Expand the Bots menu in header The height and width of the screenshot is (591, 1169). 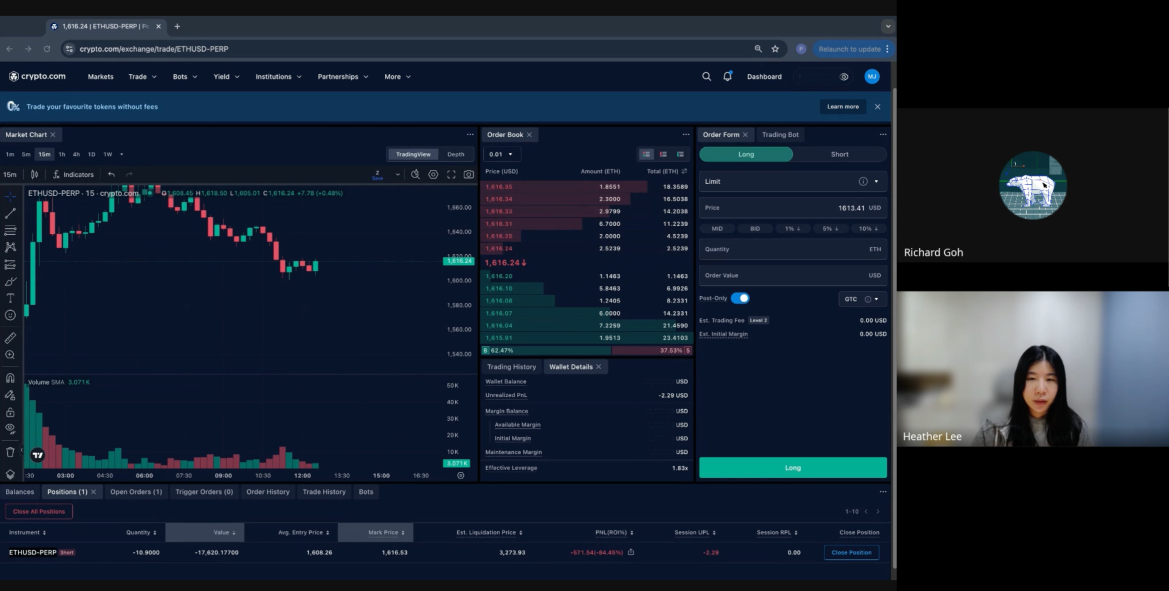pos(185,77)
